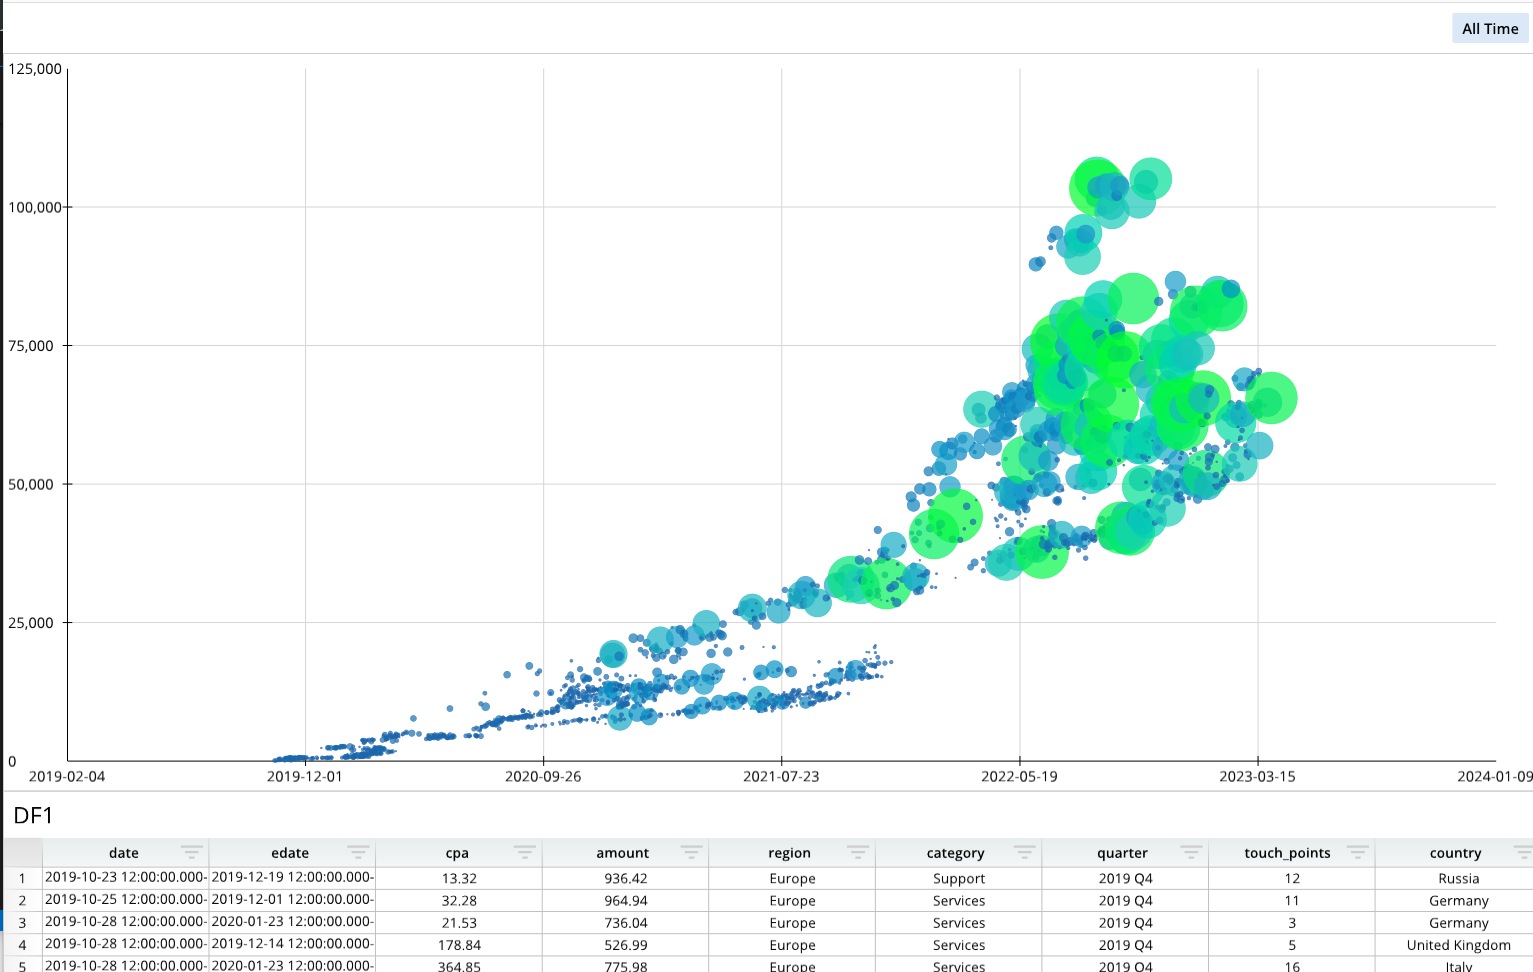Viewport: 1533px width, 972px height.
Task: Click the 2019-12-01 x-axis label
Action: [x=305, y=776]
